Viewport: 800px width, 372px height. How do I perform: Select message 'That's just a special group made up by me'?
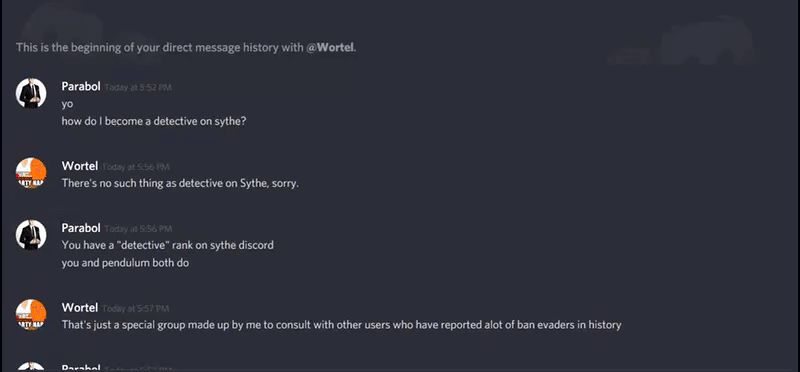(341, 325)
